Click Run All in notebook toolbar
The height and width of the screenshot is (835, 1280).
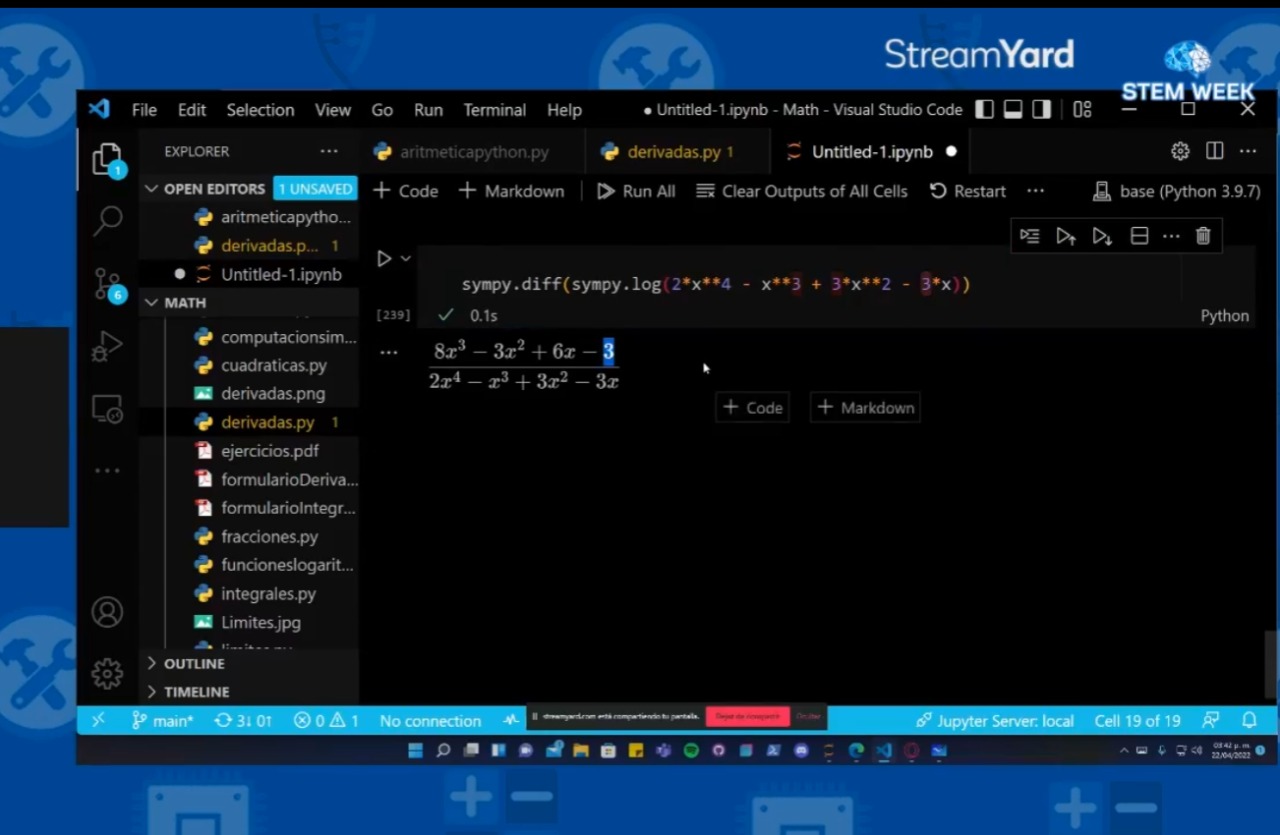pos(636,191)
